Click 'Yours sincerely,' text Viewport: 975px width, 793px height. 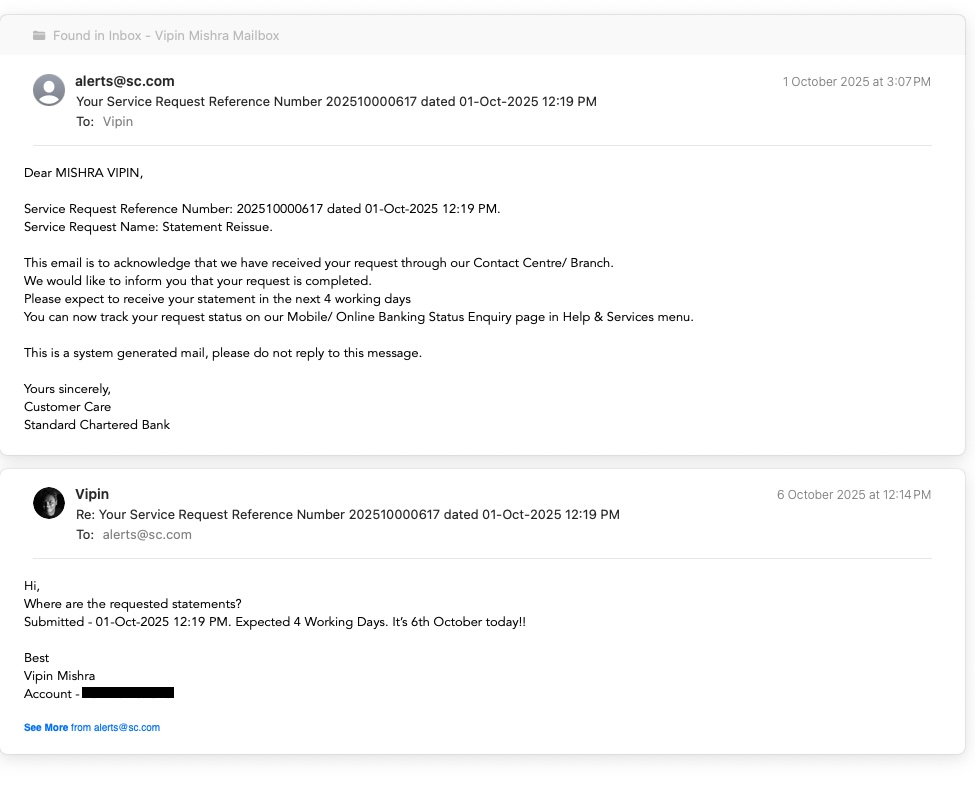point(67,389)
